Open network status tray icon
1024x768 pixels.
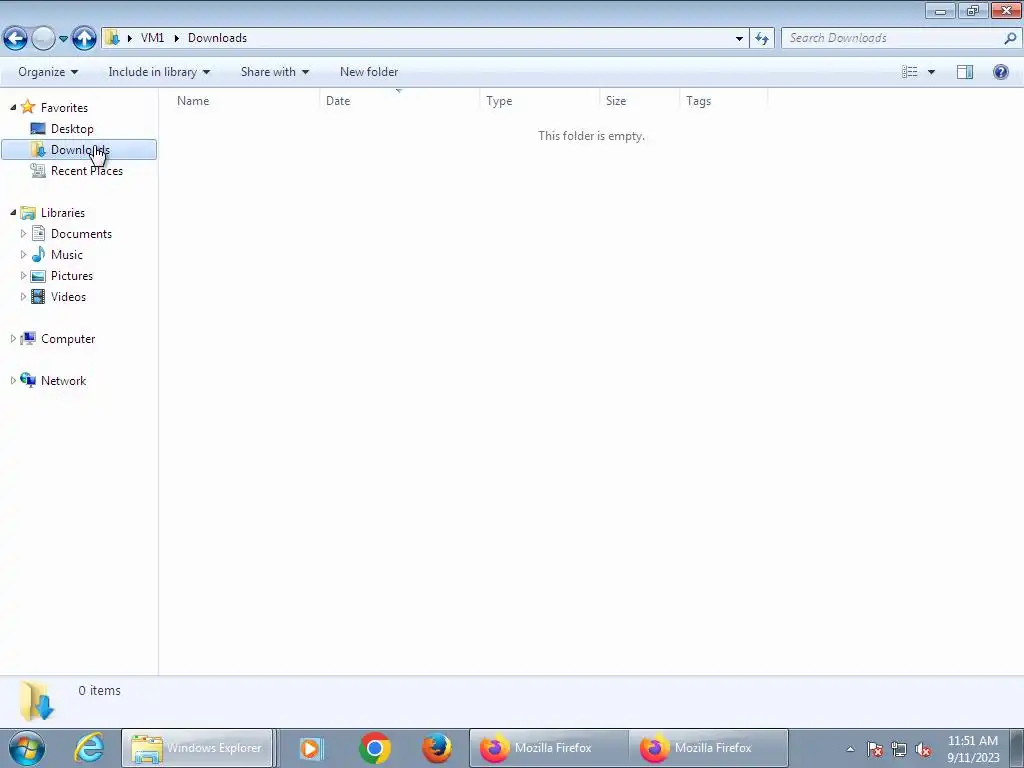tap(899, 749)
